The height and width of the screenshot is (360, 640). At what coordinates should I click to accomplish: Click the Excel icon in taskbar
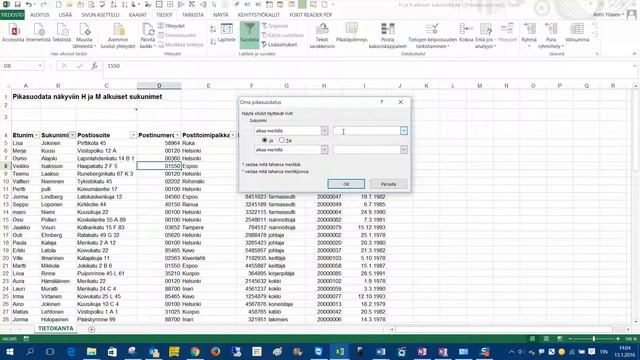pos(340,351)
